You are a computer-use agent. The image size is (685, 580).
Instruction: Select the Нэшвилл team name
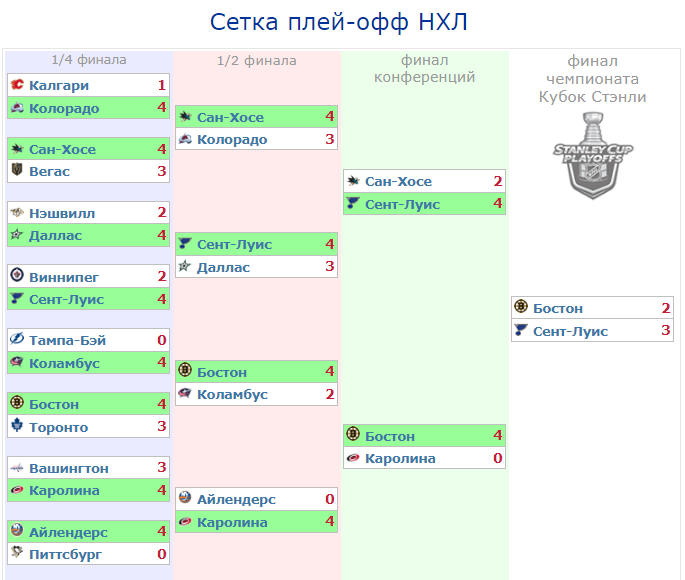pos(62,212)
